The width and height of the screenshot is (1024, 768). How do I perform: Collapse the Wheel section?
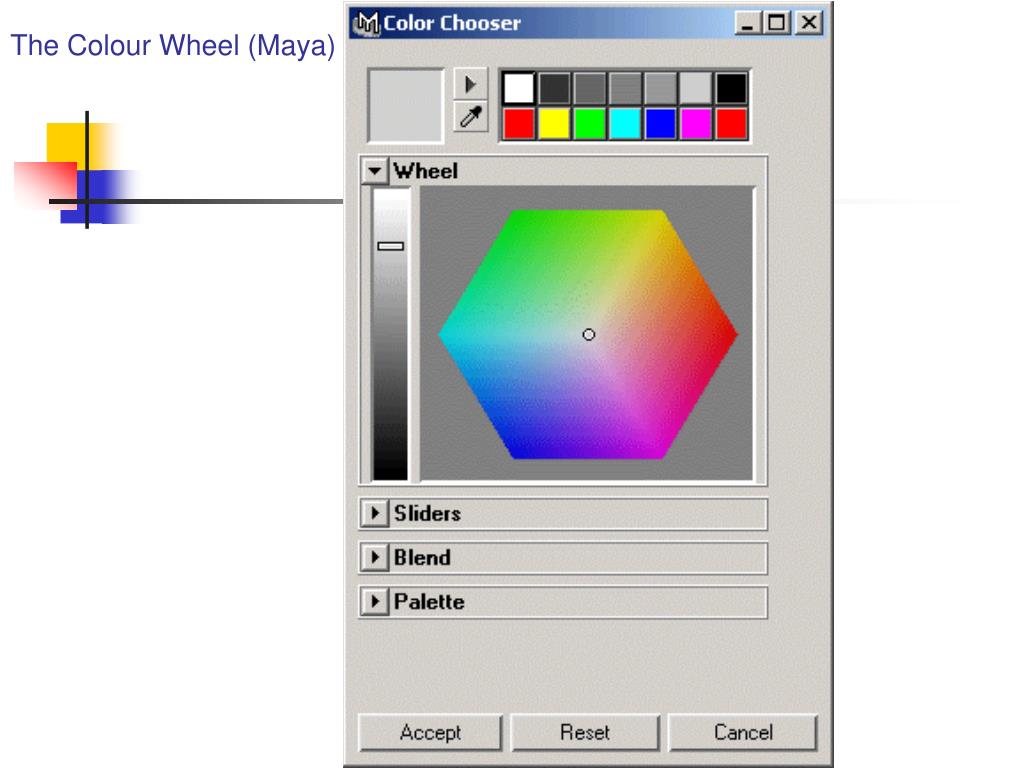click(x=374, y=171)
